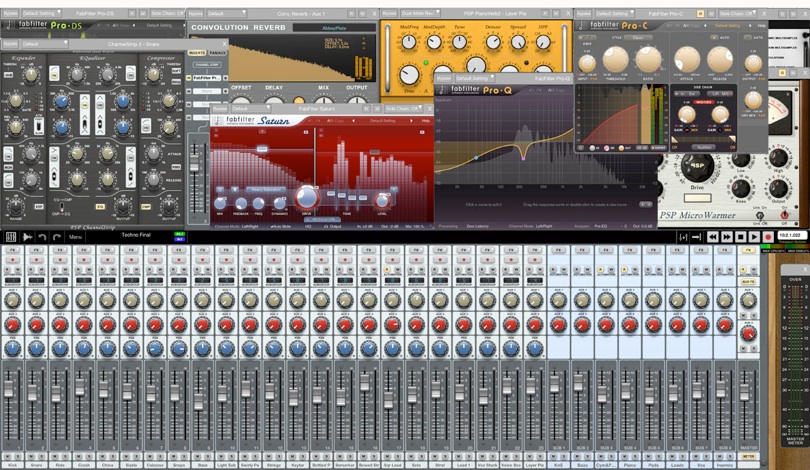Bypass the FabFilter Pro-C plugin

click(x=584, y=13)
